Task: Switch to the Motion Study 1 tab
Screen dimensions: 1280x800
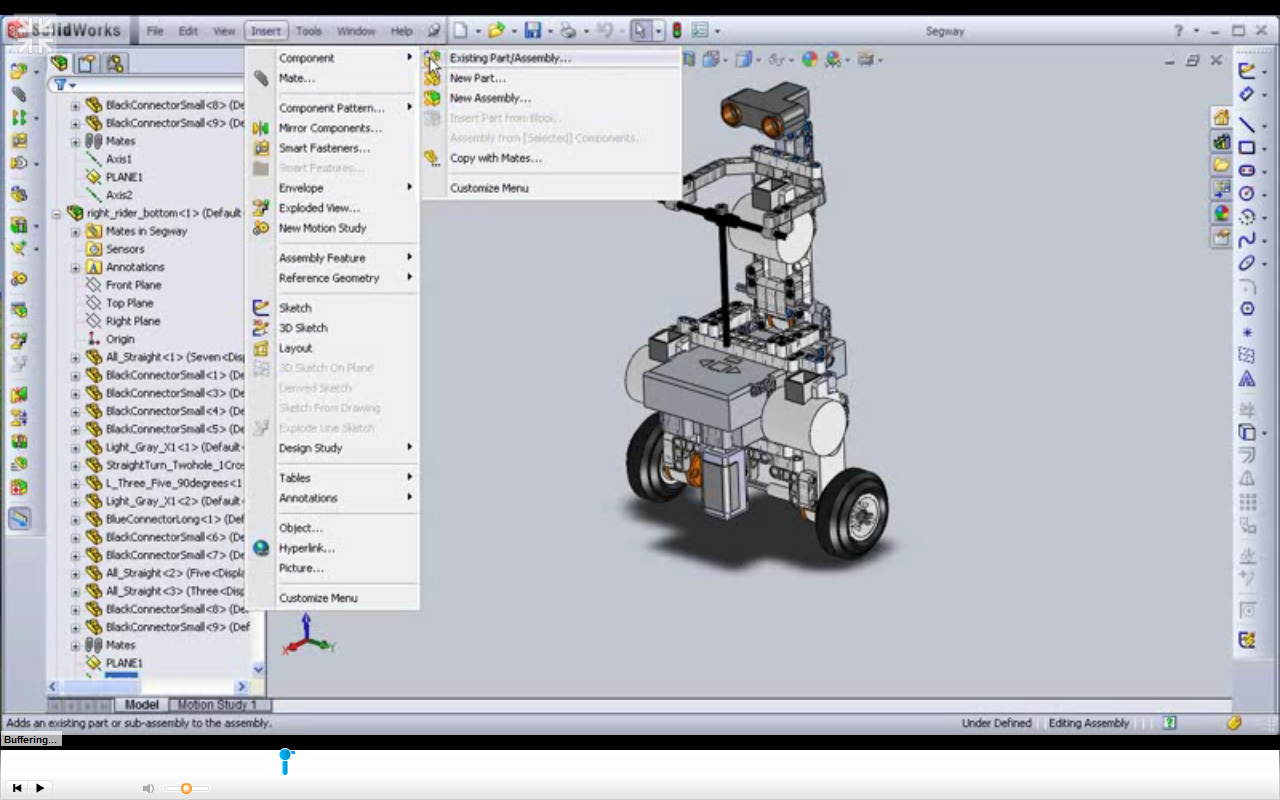Action: [x=217, y=705]
